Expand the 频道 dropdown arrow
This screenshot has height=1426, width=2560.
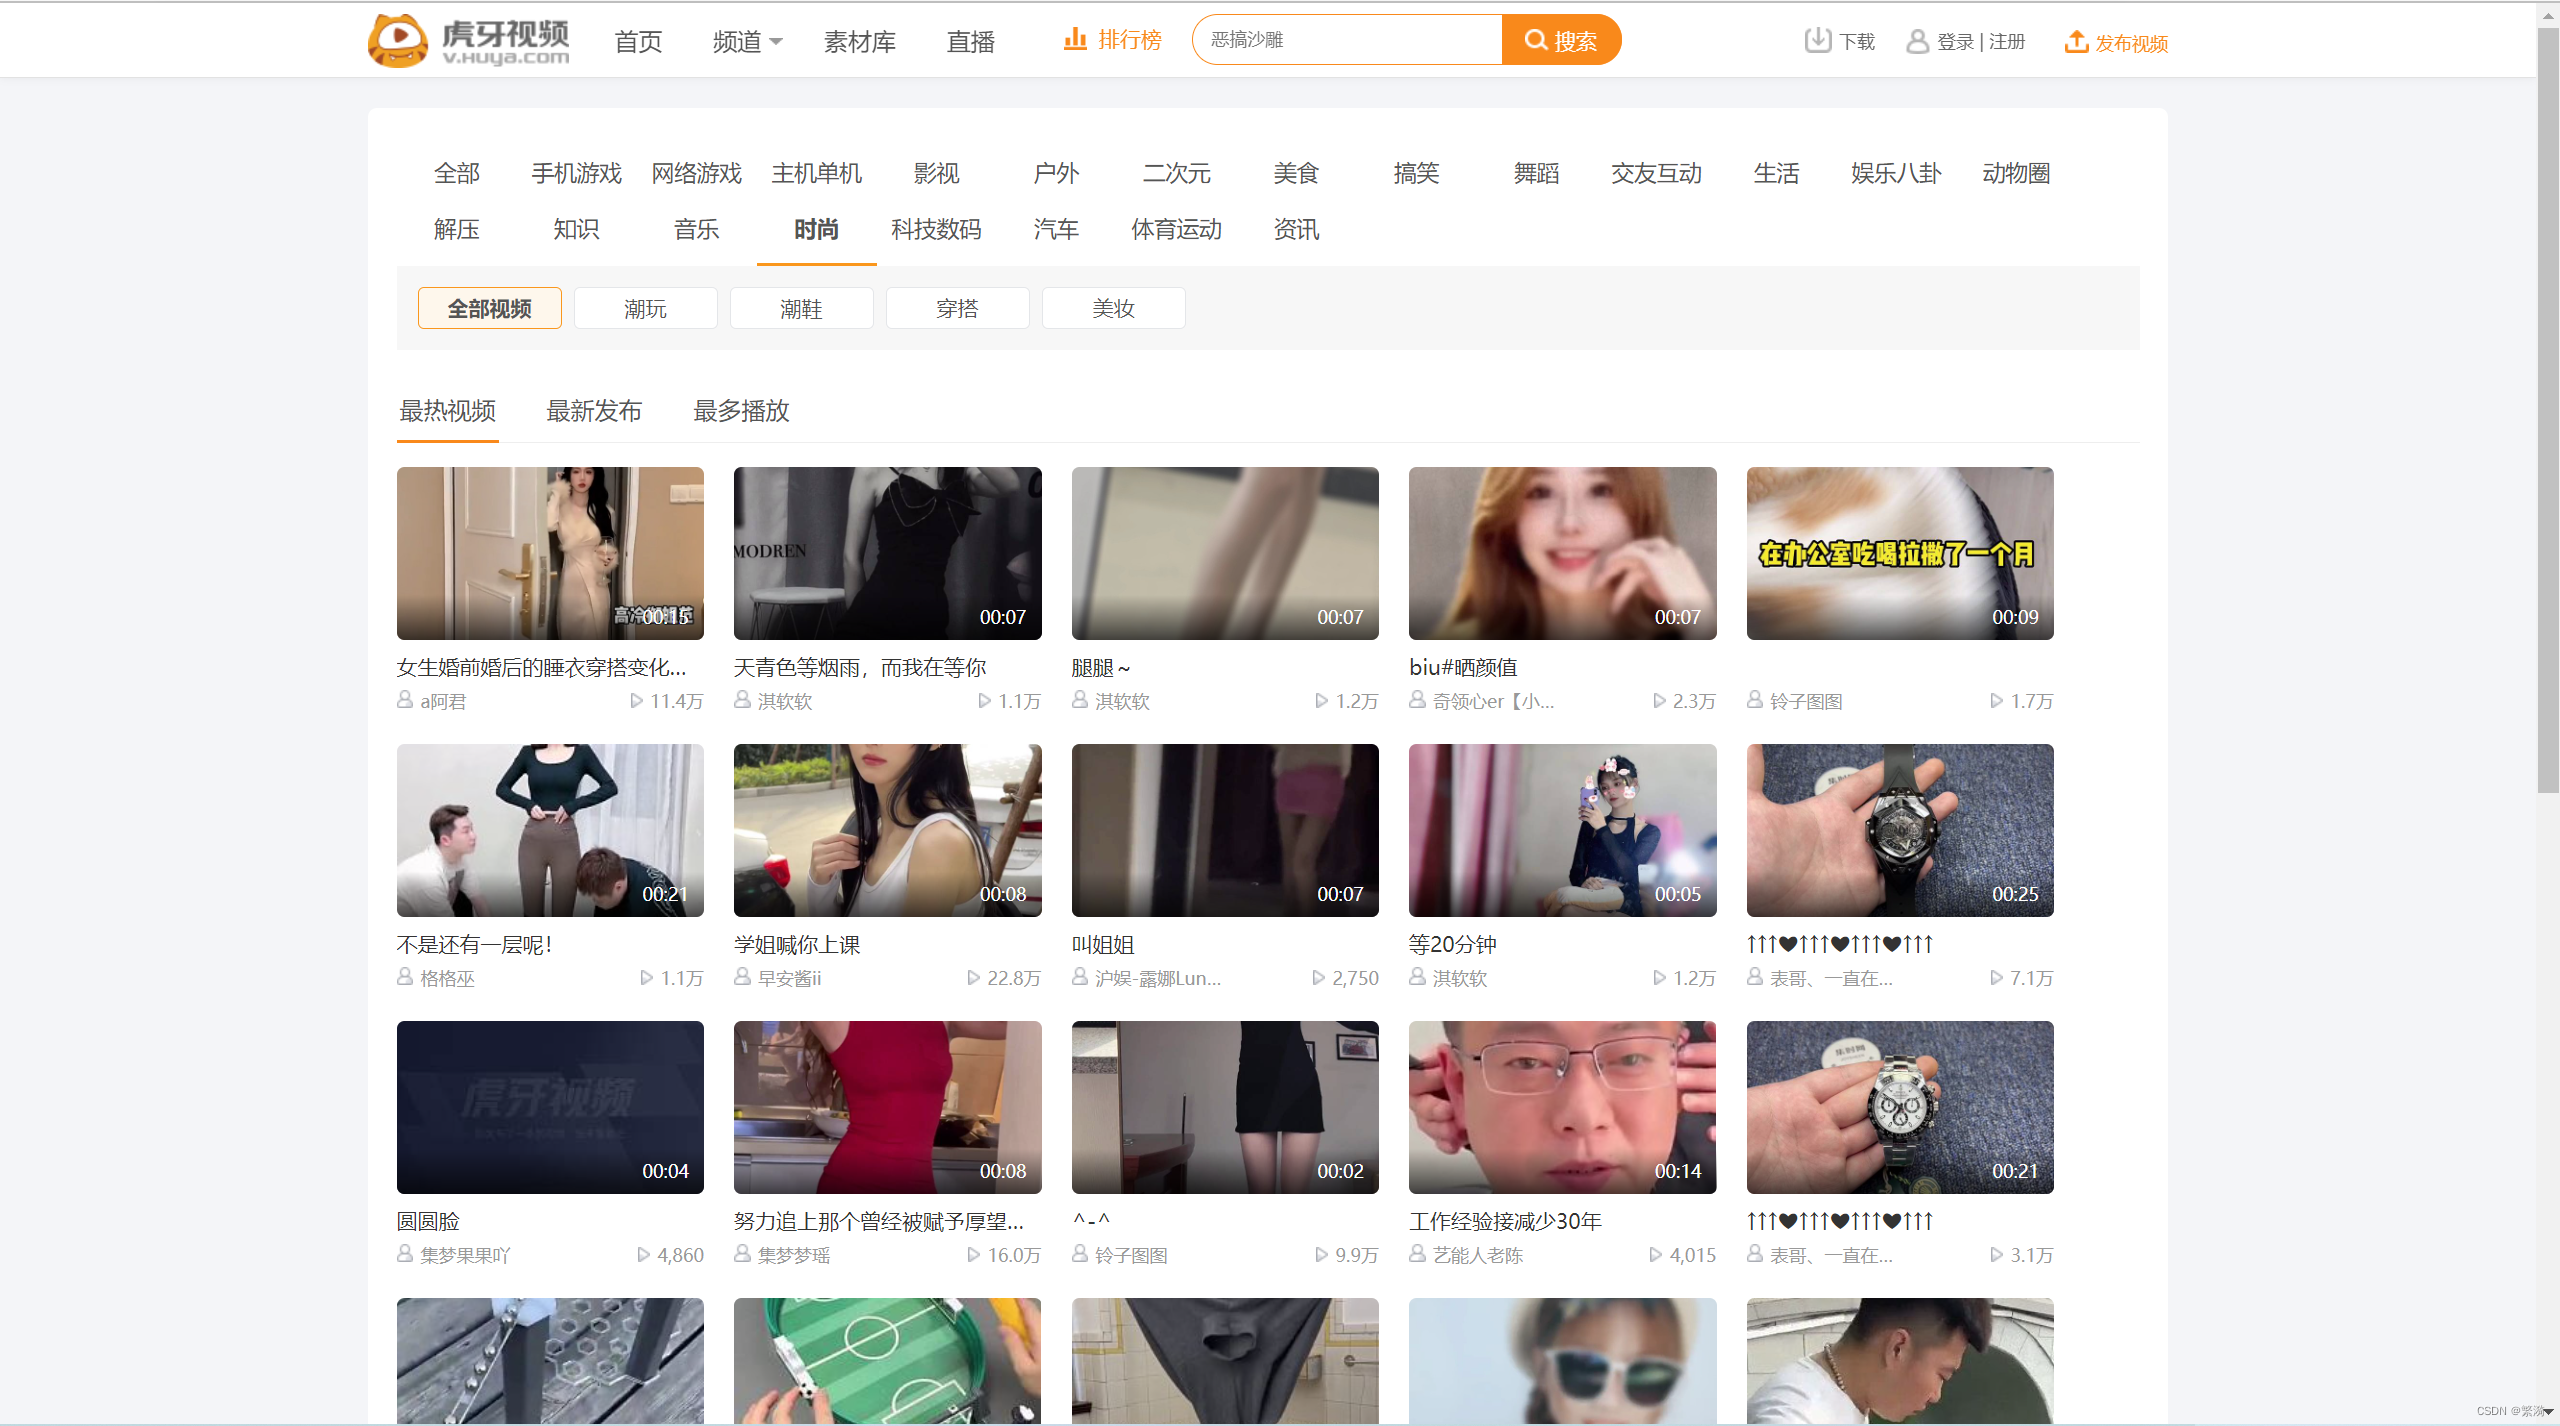tap(776, 42)
